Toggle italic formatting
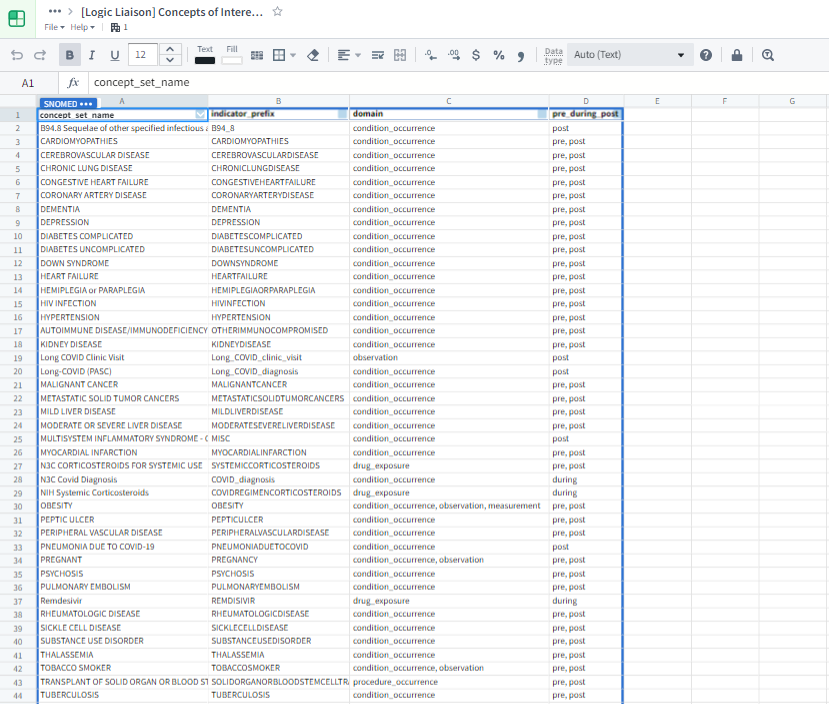Screen dimensions: 829x704 click(92, 55)
